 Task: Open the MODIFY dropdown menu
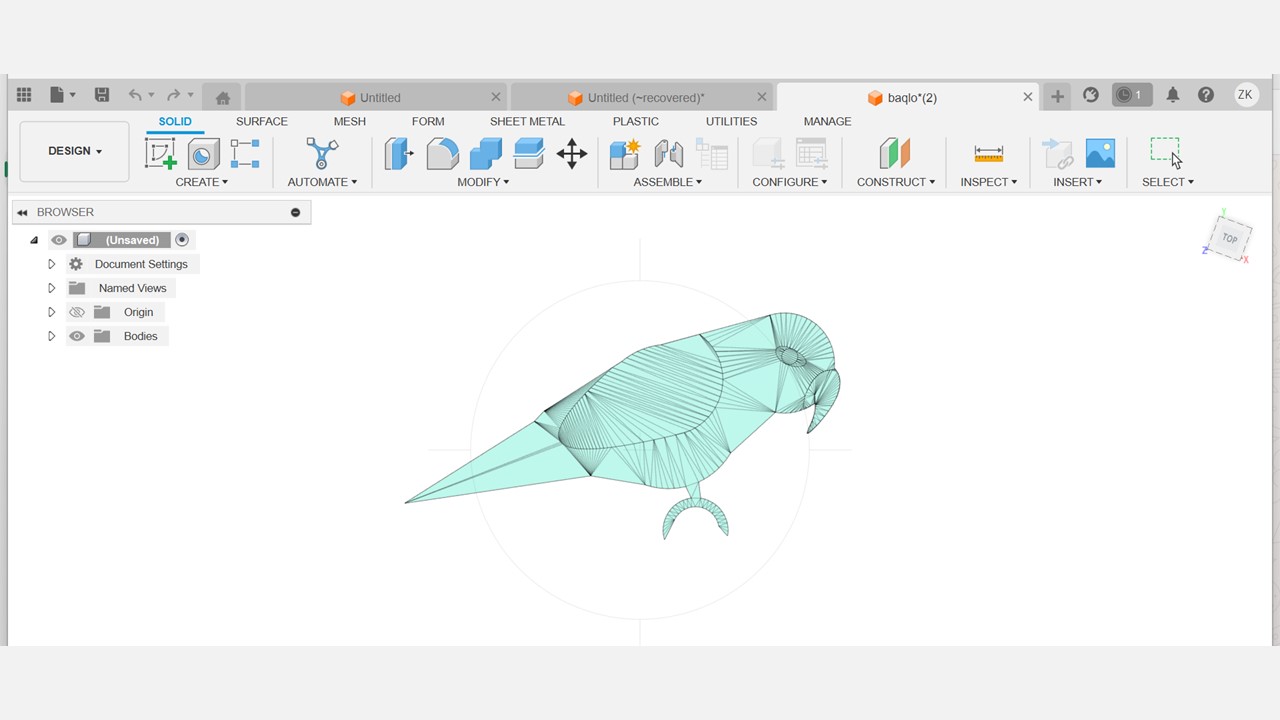[483, 182]
